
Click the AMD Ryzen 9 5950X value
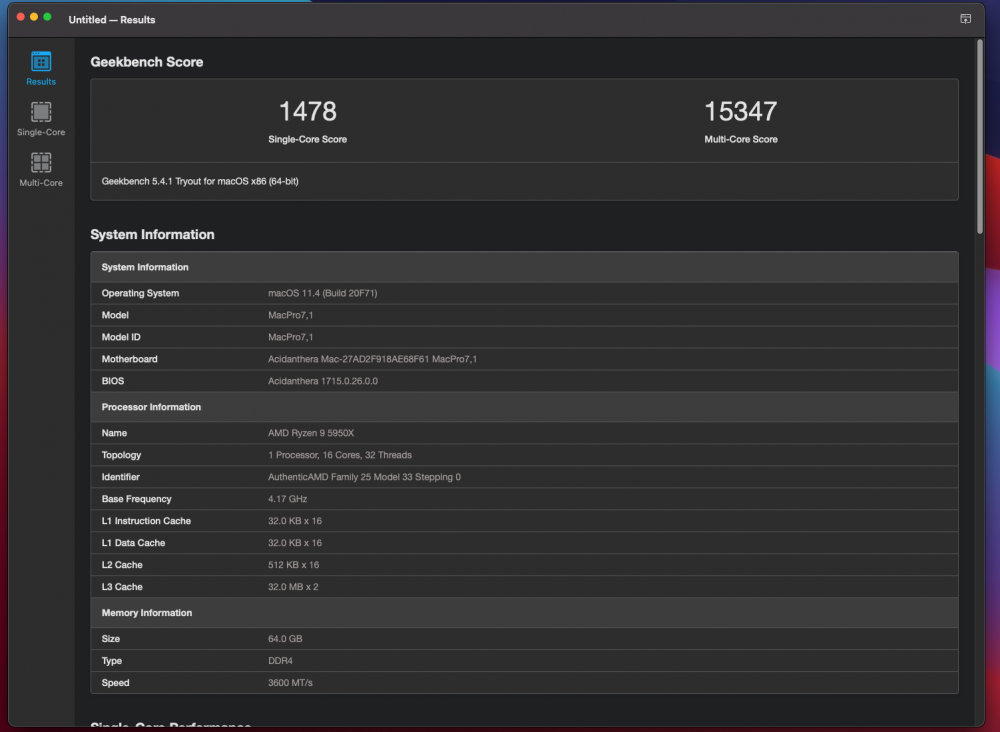click(311, 433)
